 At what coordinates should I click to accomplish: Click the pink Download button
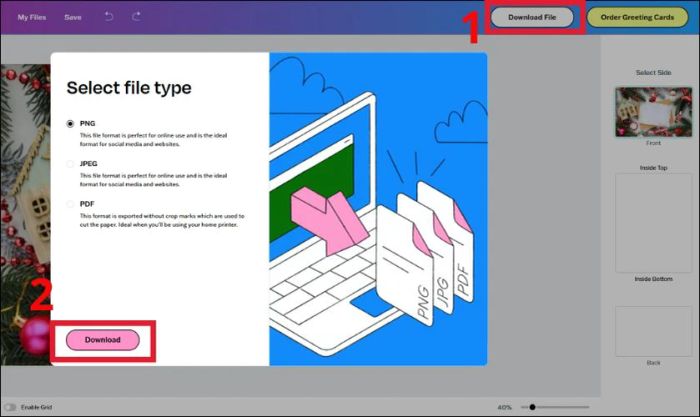click(x=103, y=340)
